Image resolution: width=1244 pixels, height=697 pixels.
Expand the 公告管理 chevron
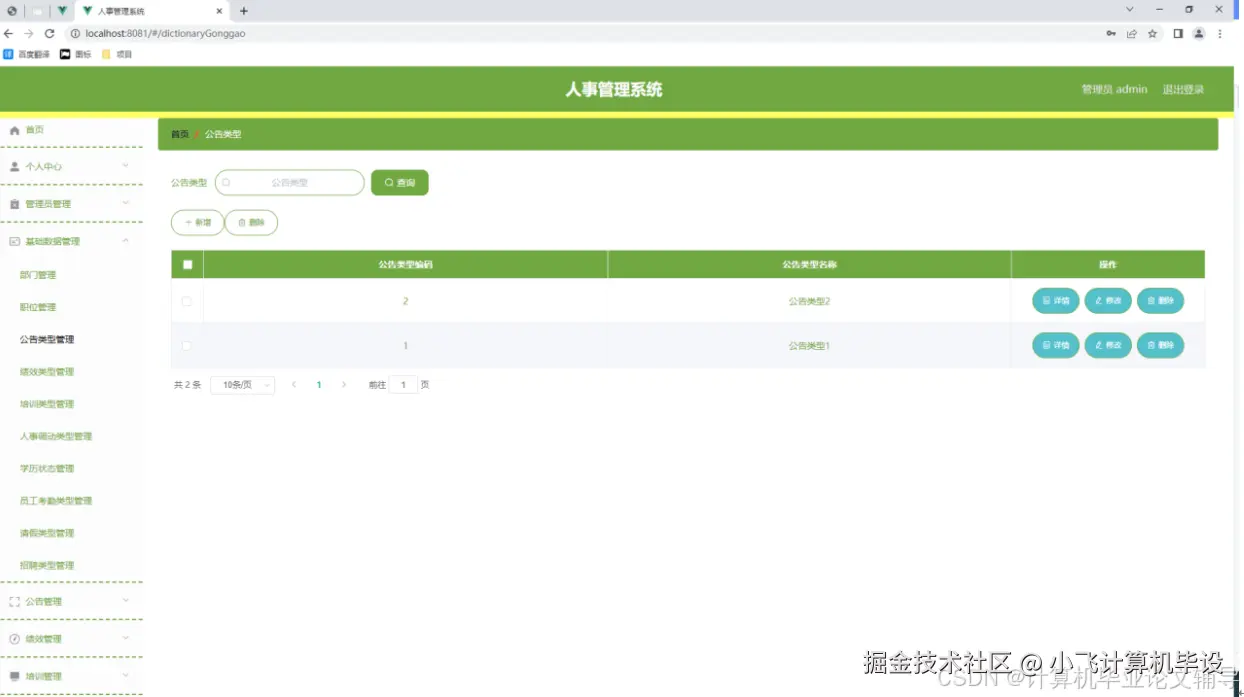click(125, 600)
